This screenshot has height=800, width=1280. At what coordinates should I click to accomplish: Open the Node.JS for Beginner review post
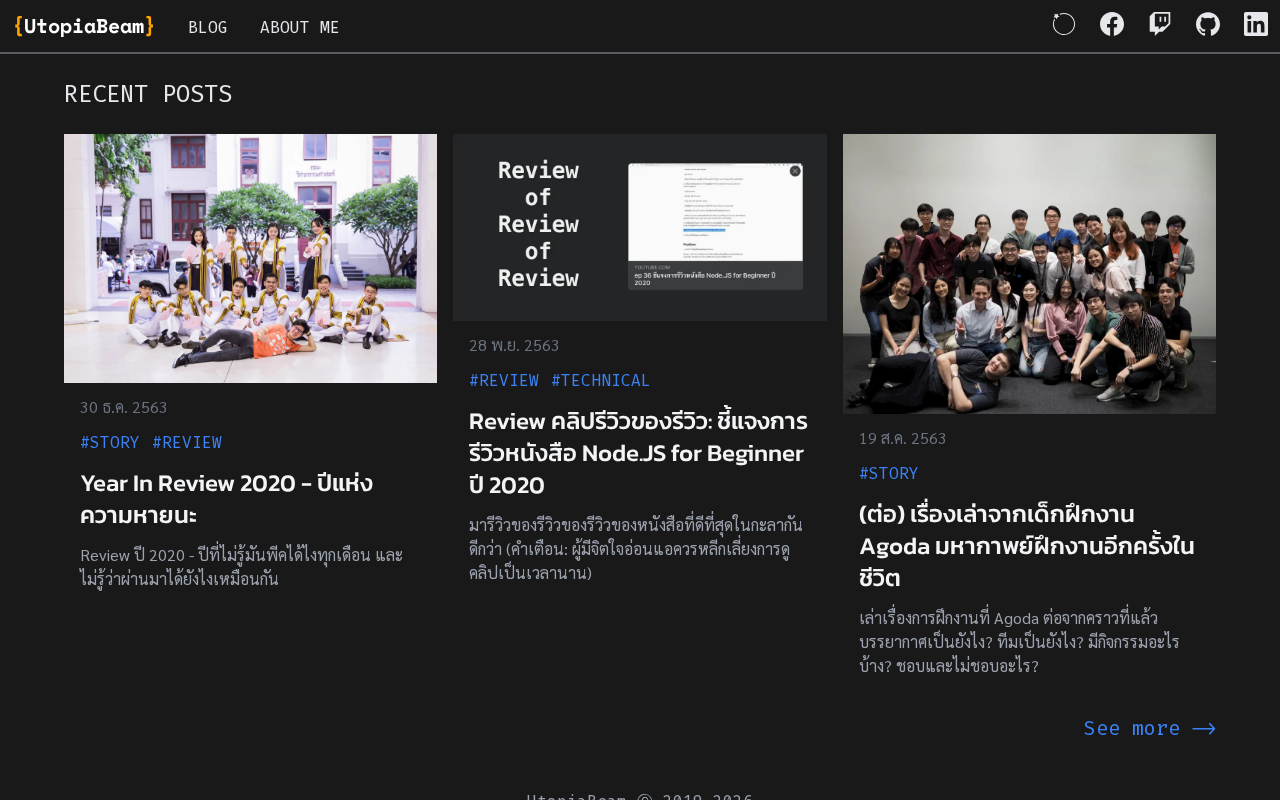point(639,453)
